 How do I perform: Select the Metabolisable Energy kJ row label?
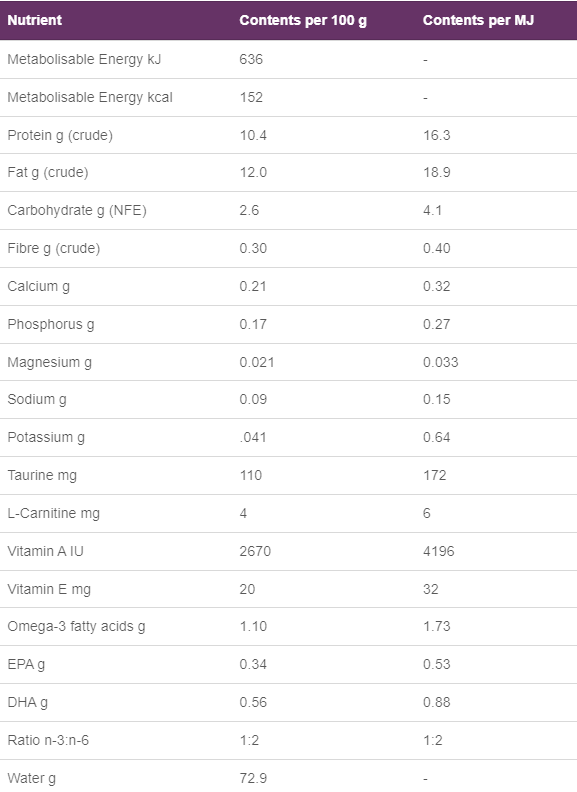point(84,59)
